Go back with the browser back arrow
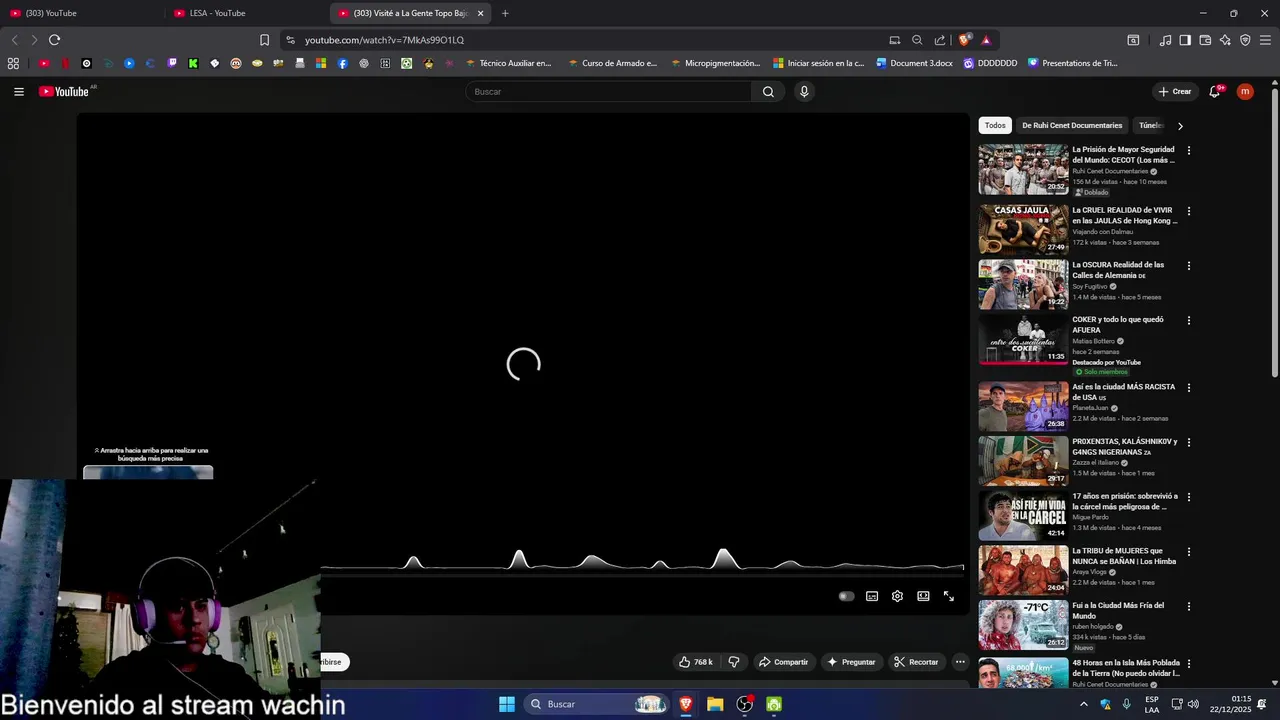The width and height of the screenshot is (1280, 720). (x=14, y=40)
